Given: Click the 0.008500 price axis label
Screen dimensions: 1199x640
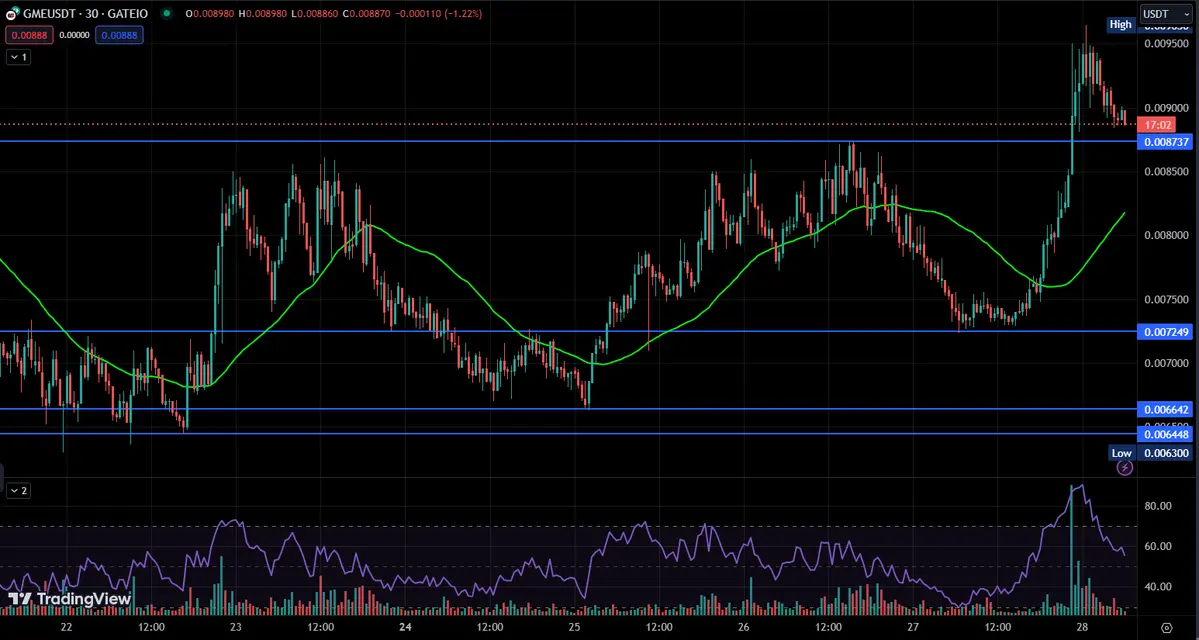Looking at the screenshot, I should point(1166,172).
